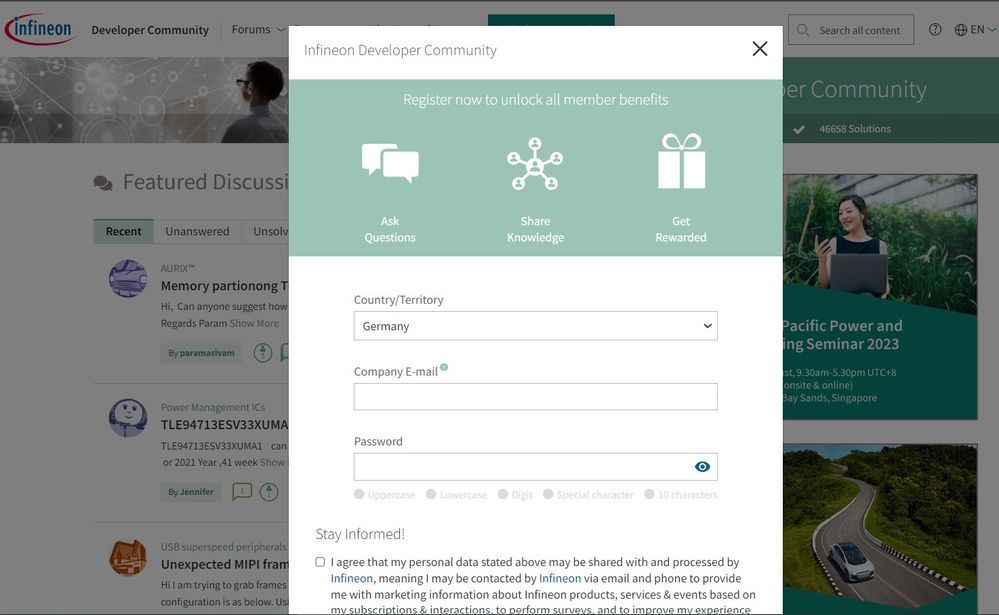This screenshot has width=999, height=615.
Task: Click the Get Rewarded gift icon
Action: [x=681, y=161]
